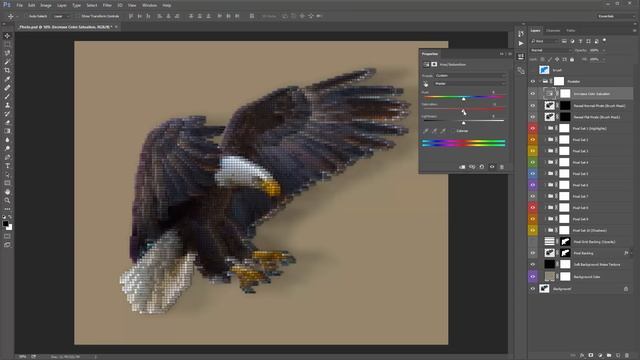Delete adjustment layer via Properties trash icon
The height and width of the screenshot is (360, 640).
[502, 167]
